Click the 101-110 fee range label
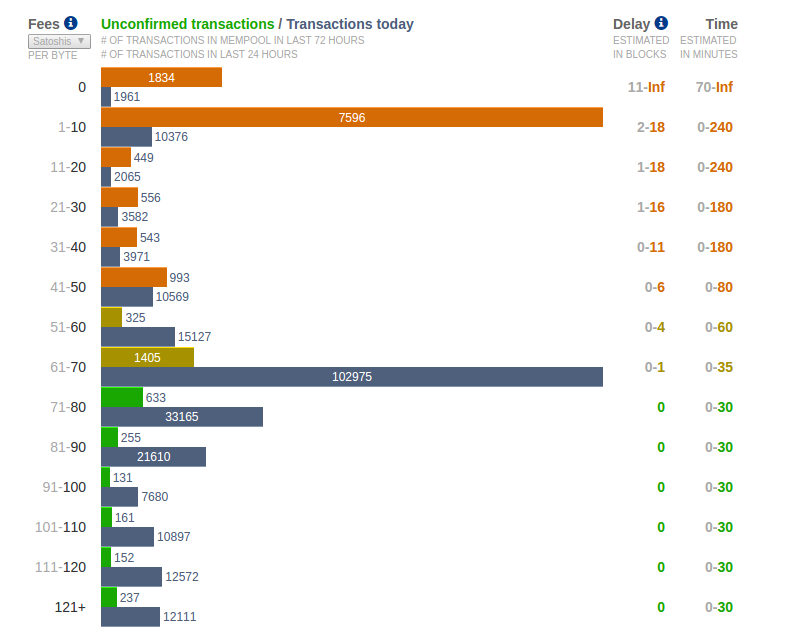 (x=60, y=527)
